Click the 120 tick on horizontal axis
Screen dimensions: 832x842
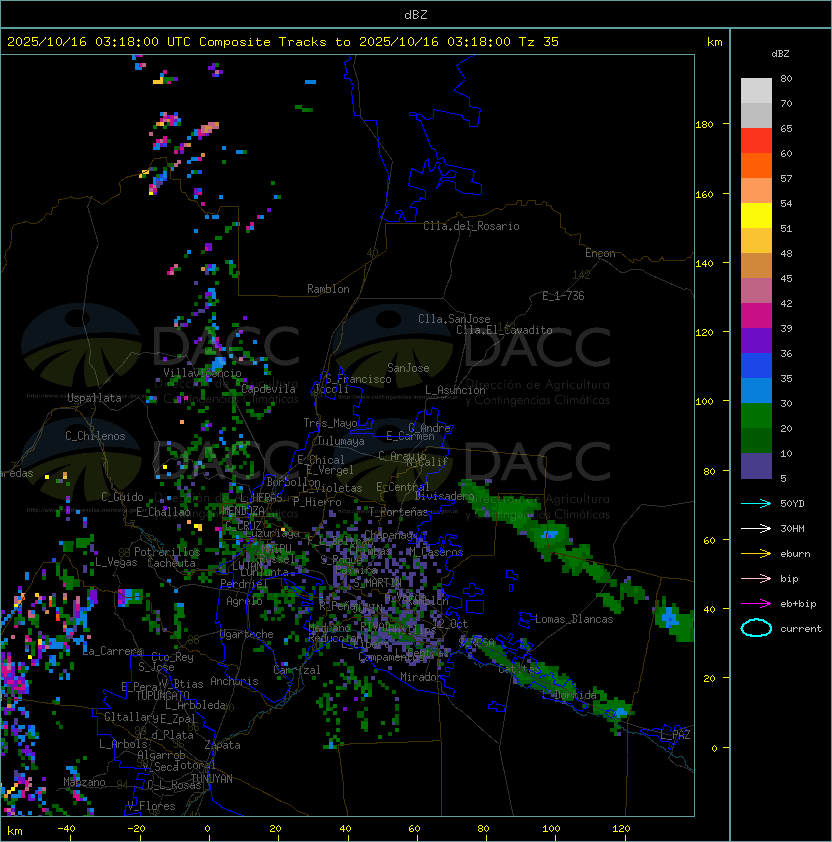(x=621, y=829)
